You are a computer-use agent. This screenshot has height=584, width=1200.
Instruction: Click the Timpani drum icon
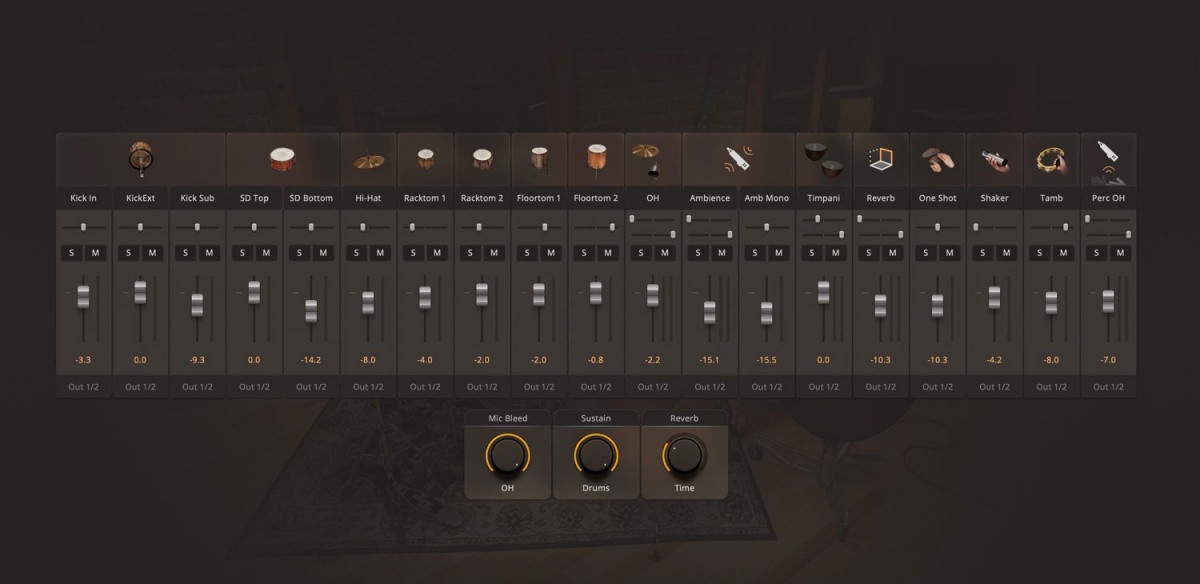pos(823,156)
